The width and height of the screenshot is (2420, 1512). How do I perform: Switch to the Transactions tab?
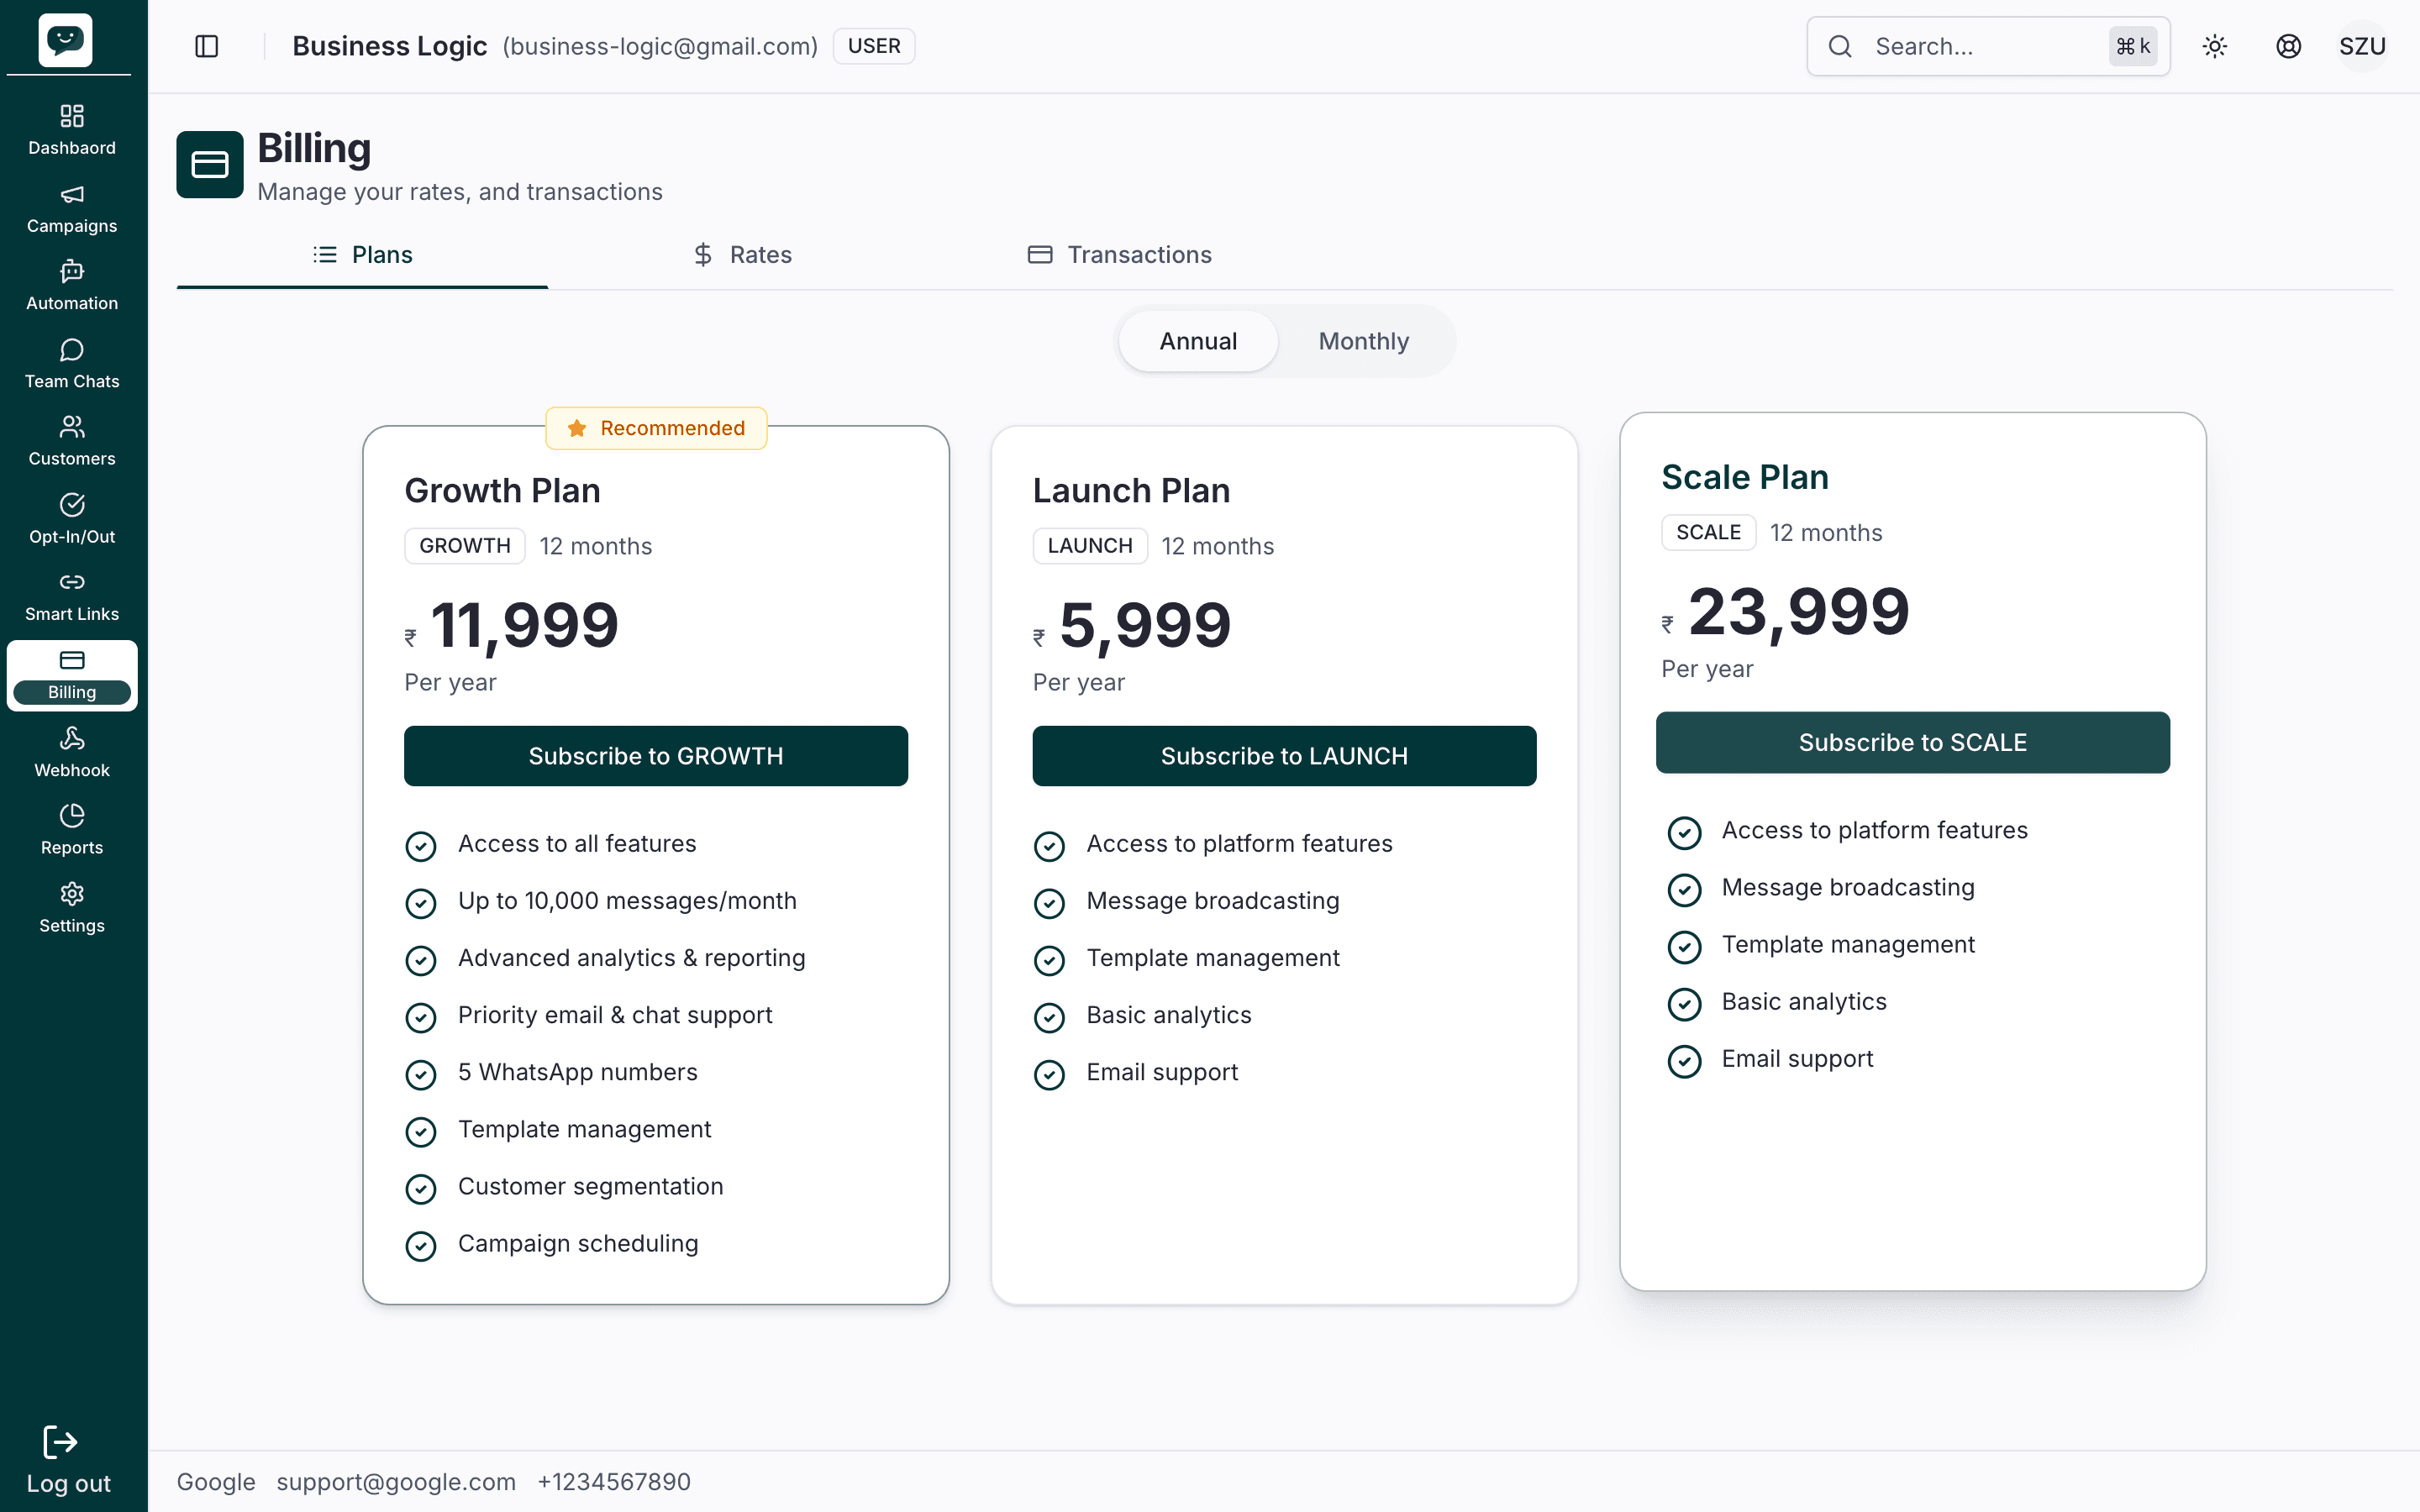coord(1120,255)
